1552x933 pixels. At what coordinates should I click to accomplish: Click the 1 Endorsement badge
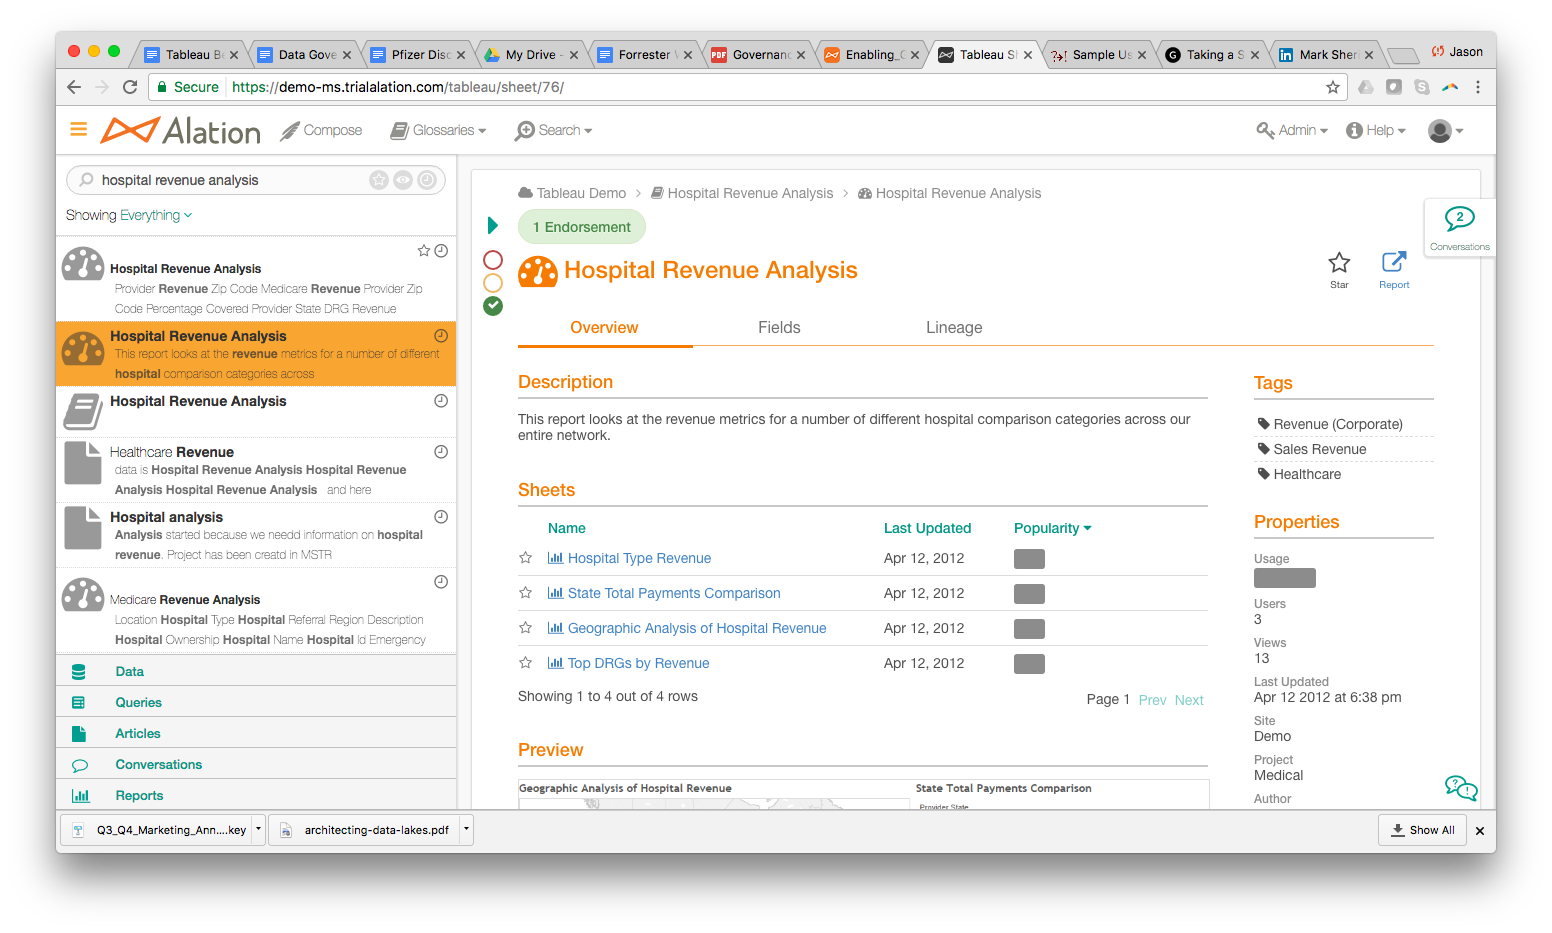tap(582, 227)
